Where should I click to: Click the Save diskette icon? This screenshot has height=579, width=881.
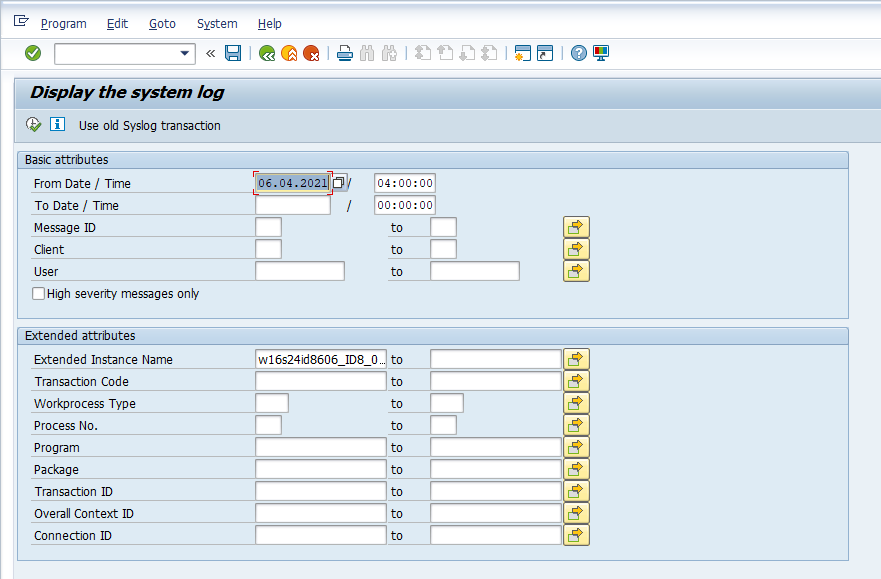tap(233, 53)
